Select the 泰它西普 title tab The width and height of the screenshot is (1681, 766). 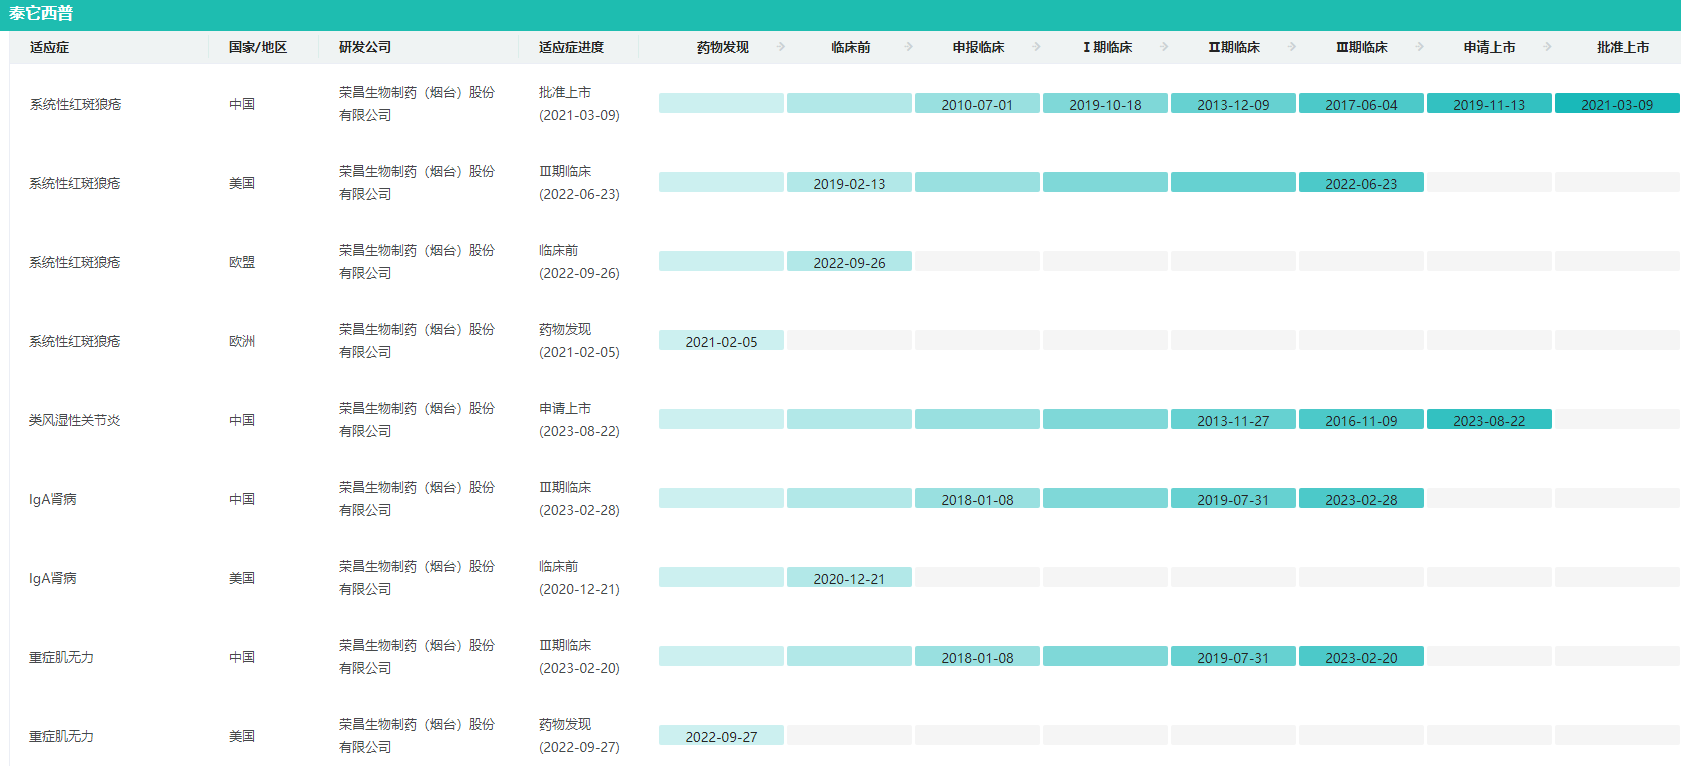pyautogui.click(x=41, y=14)
